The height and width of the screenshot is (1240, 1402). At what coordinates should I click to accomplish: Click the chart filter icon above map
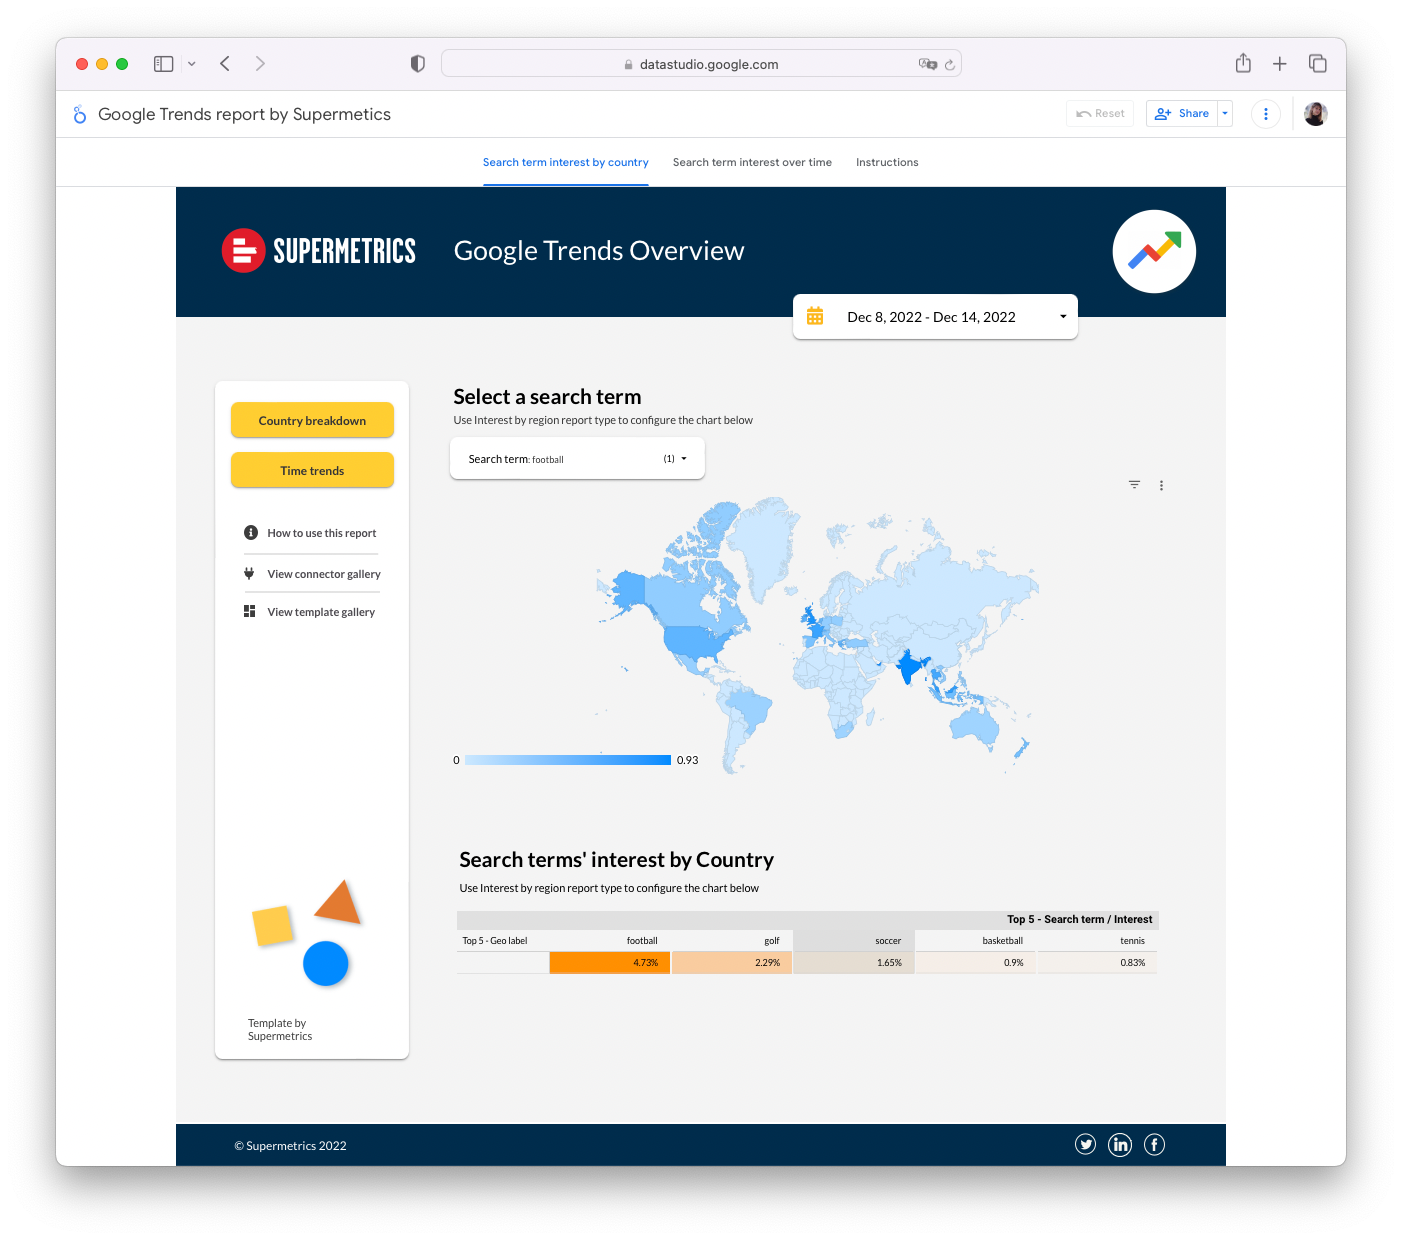coord(1134,485)
